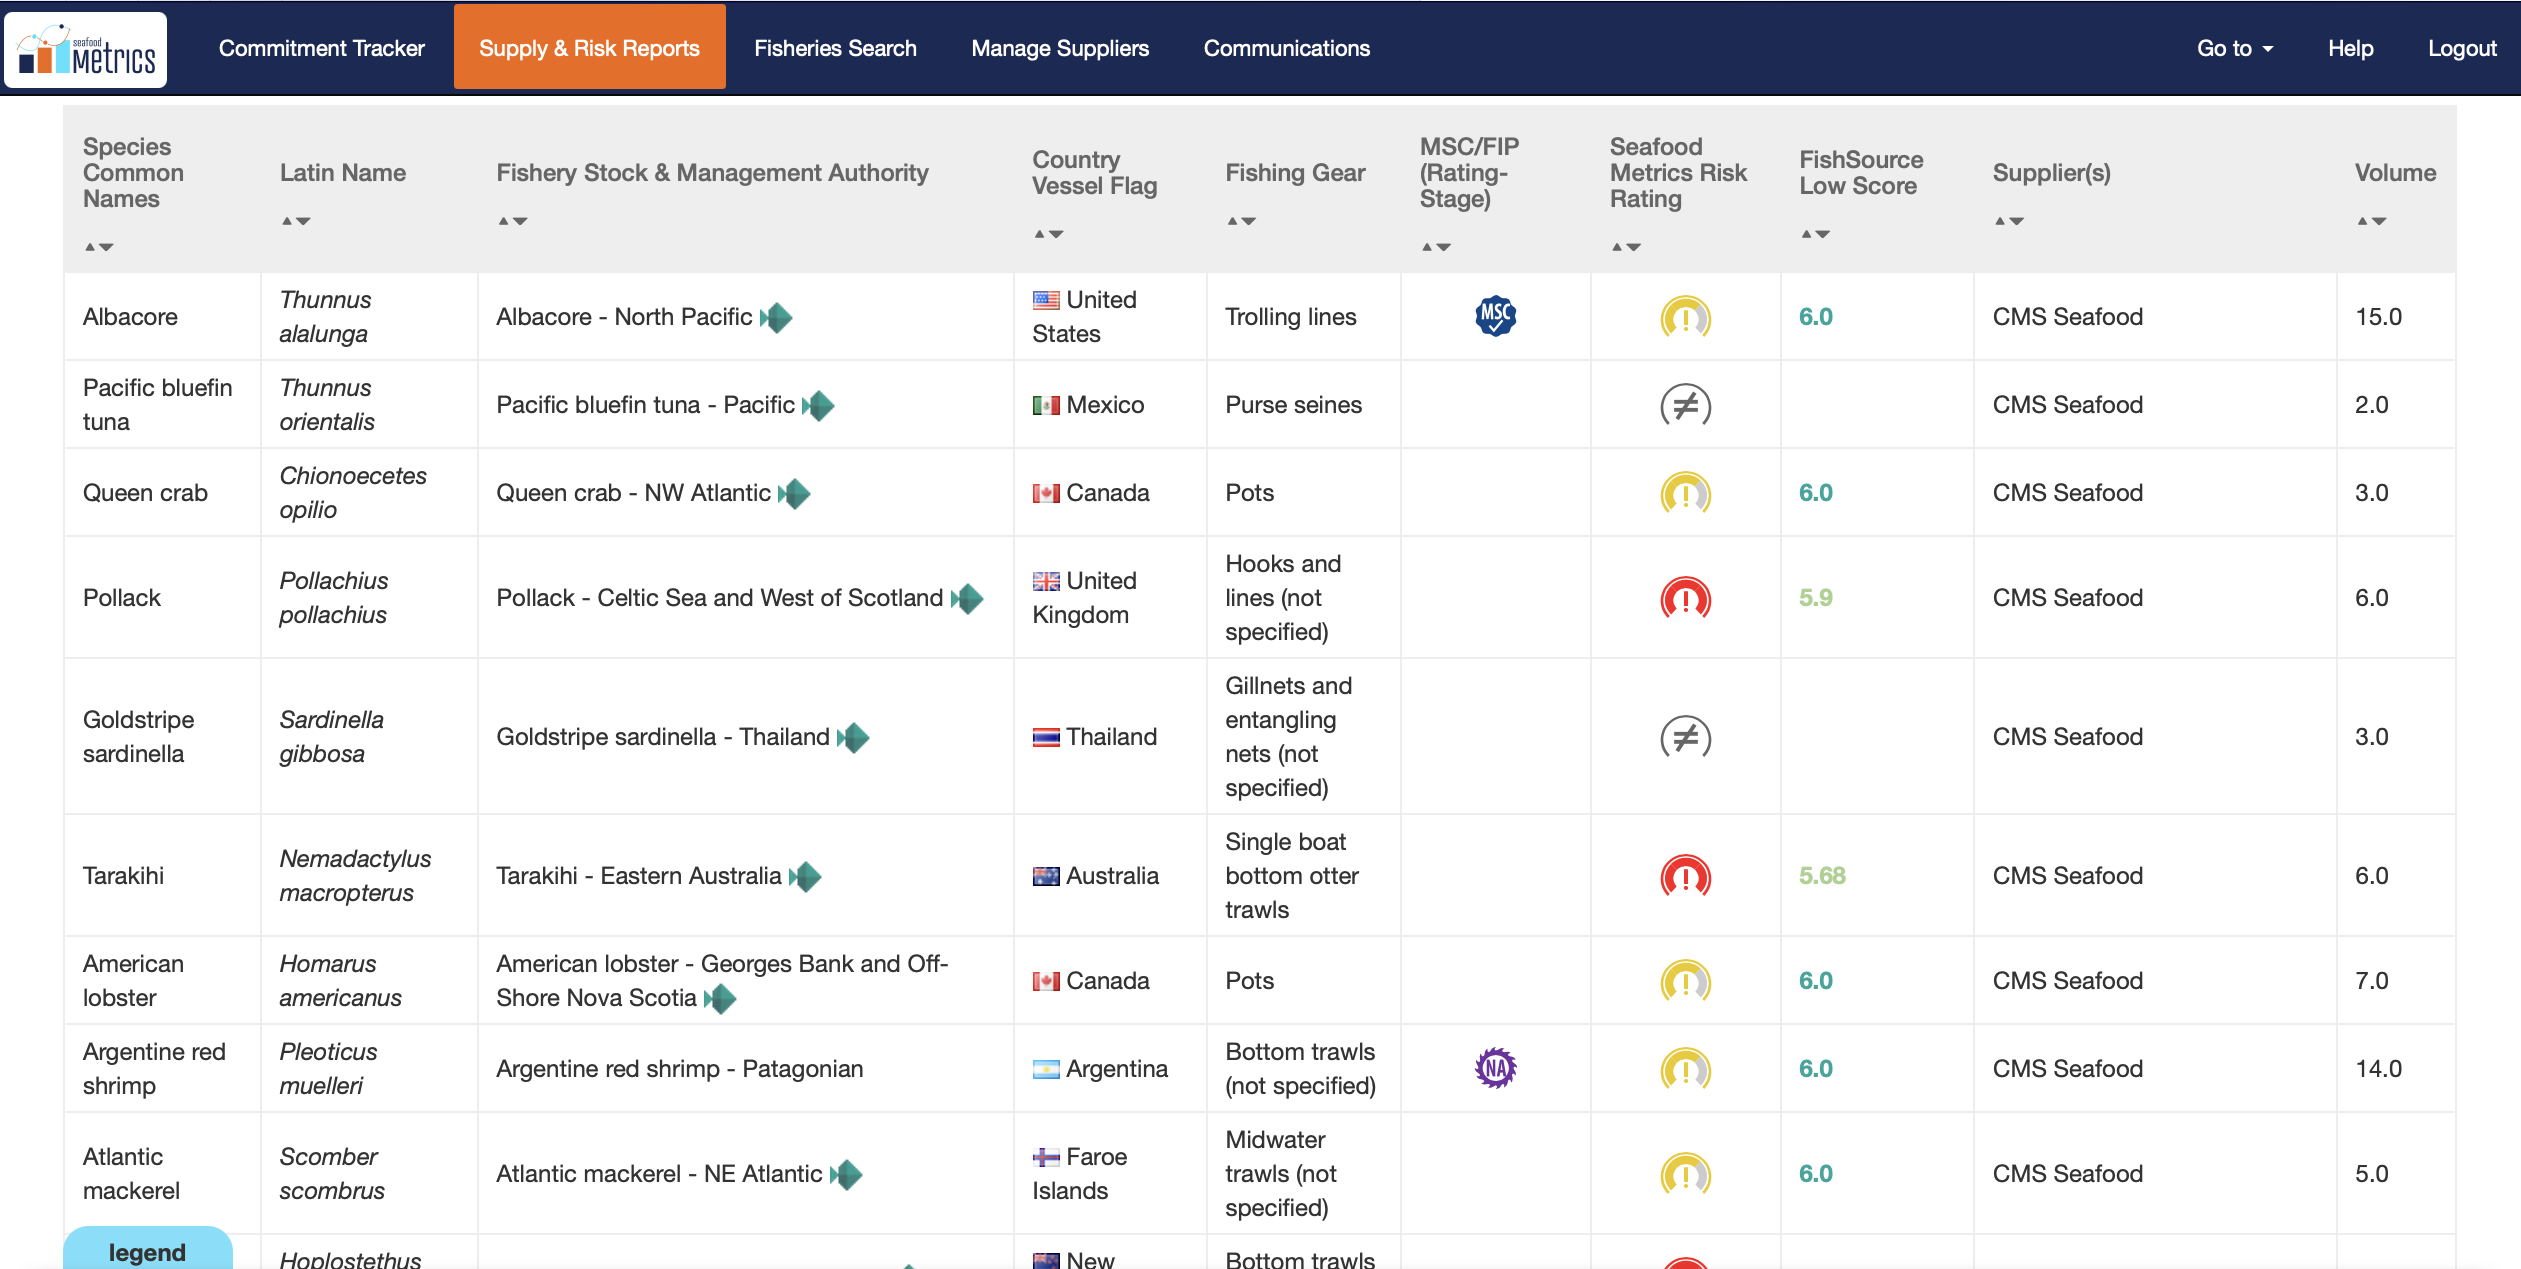The image size is (2521, 1269).
Task: Click FishSource diamond icon beside Albacore - North Pacific
Action: pyautogui.click(x=776, y=318)
